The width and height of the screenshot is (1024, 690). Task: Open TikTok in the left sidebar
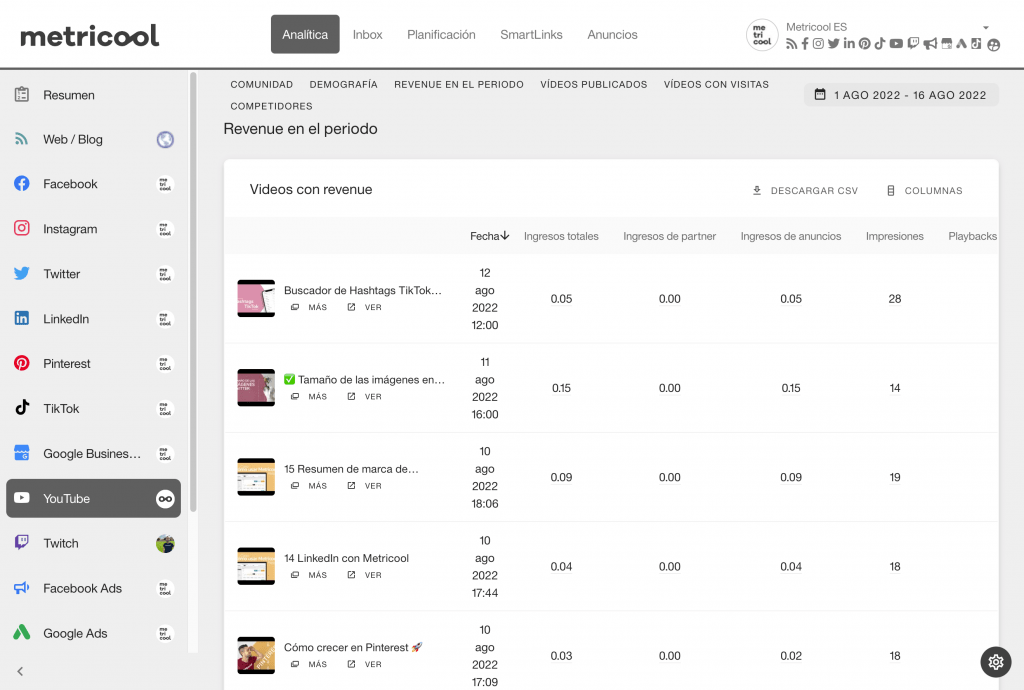(x=93, y=409)
